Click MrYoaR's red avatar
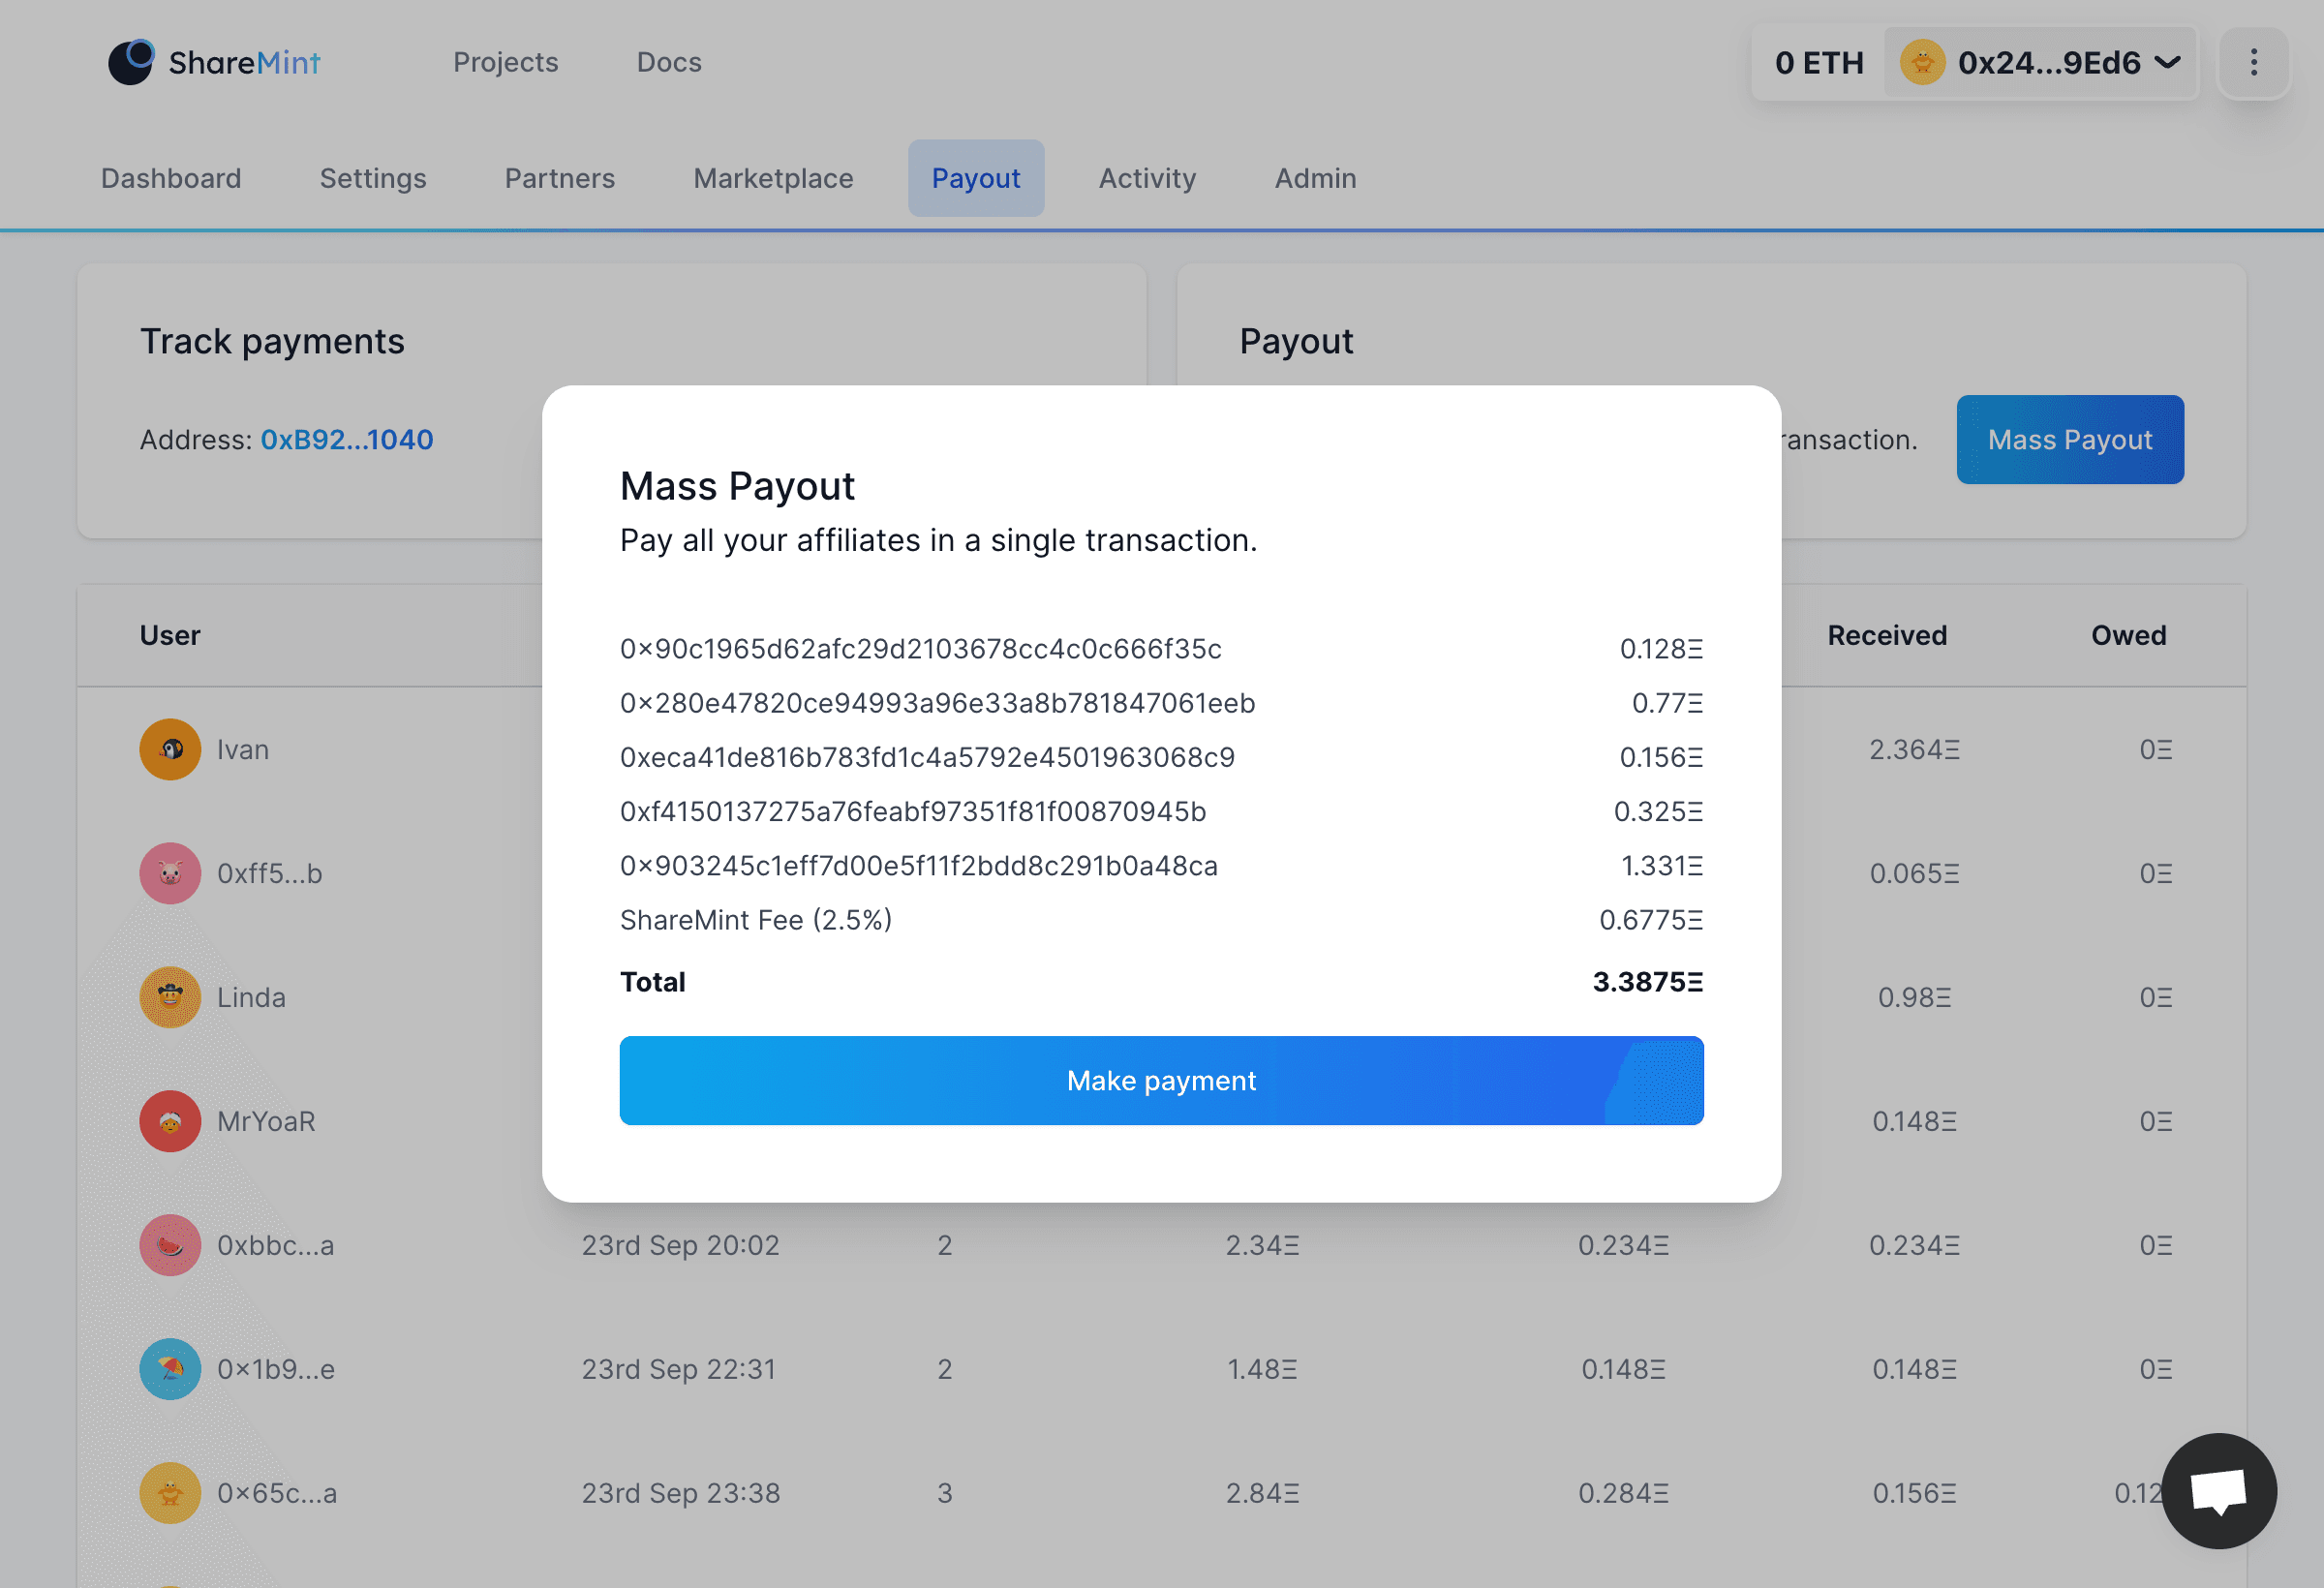 tap(170, 1121)
